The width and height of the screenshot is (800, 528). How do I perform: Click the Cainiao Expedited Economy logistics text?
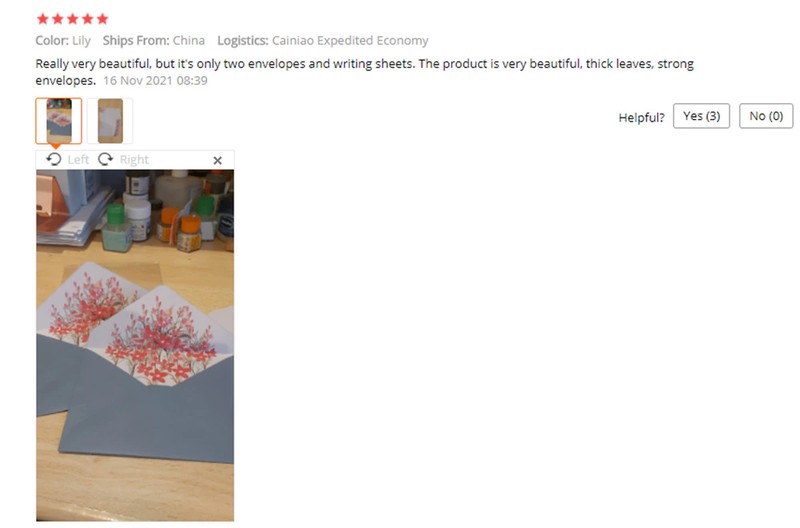(x=350, y=40)
